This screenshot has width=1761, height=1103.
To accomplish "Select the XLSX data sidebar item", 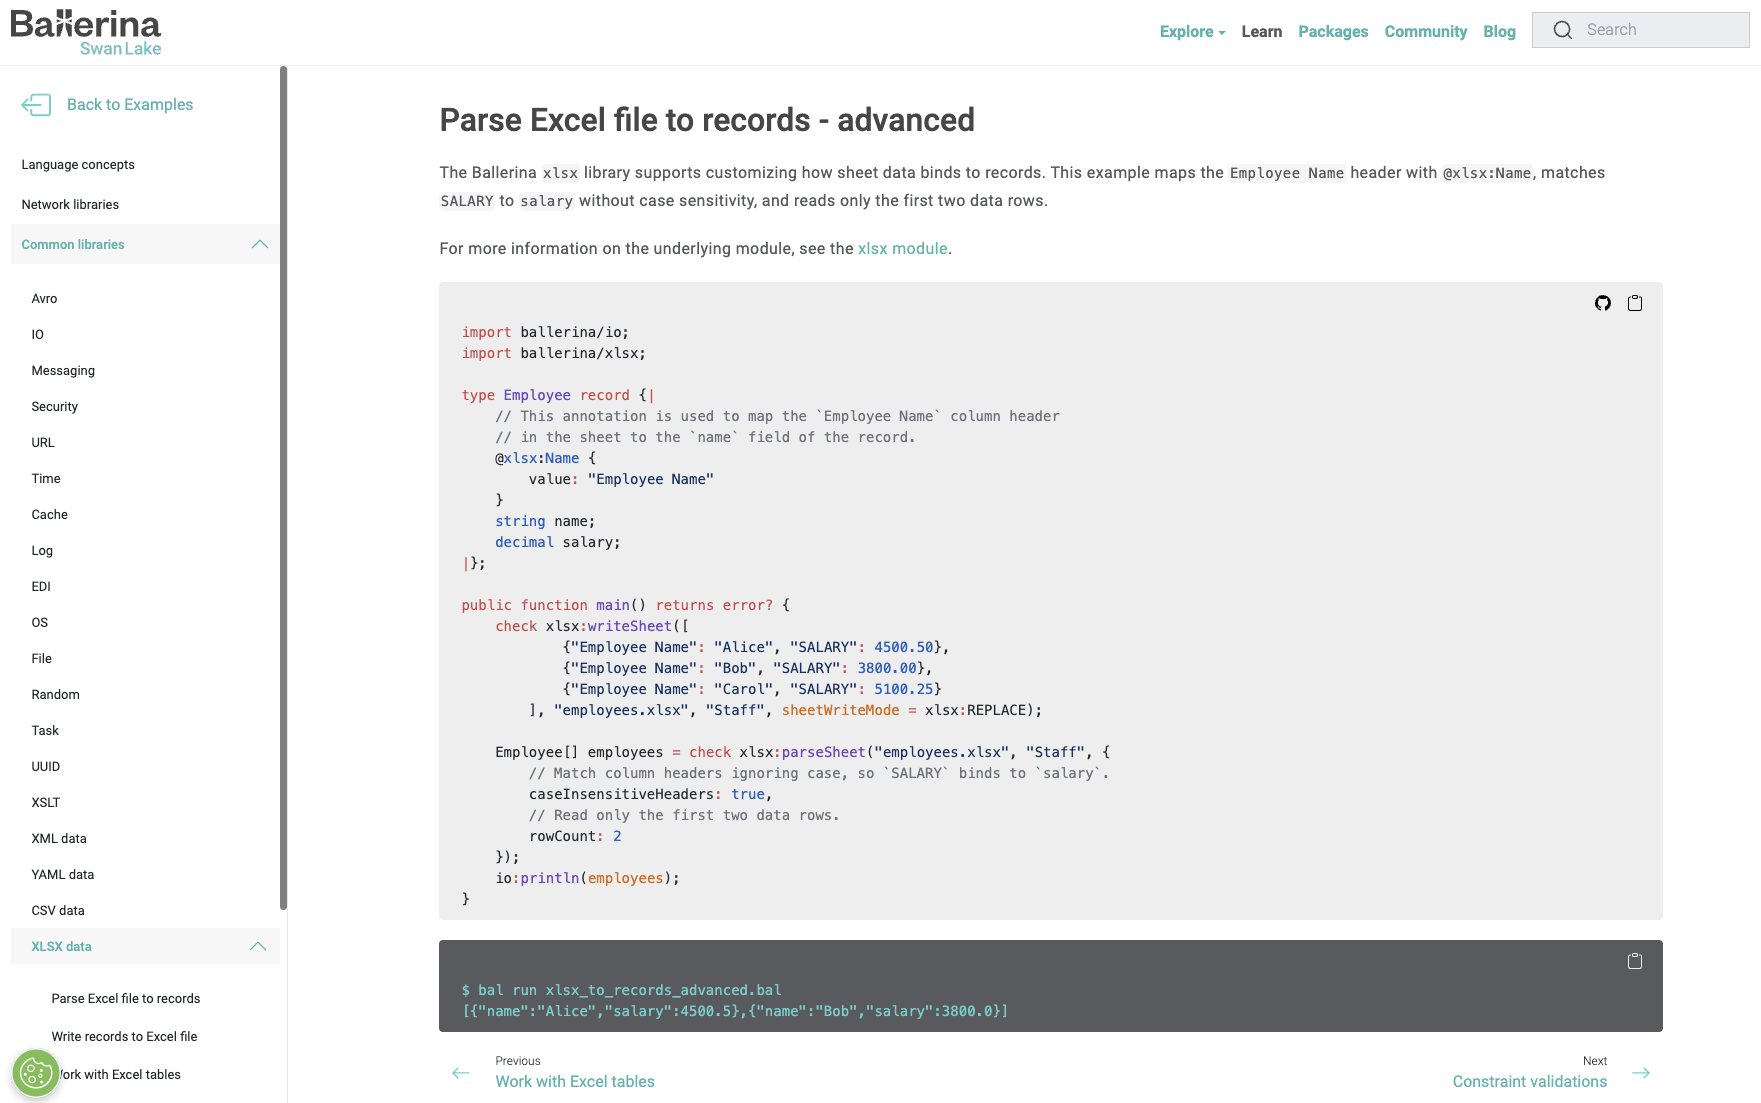I will tap(61, 946).
